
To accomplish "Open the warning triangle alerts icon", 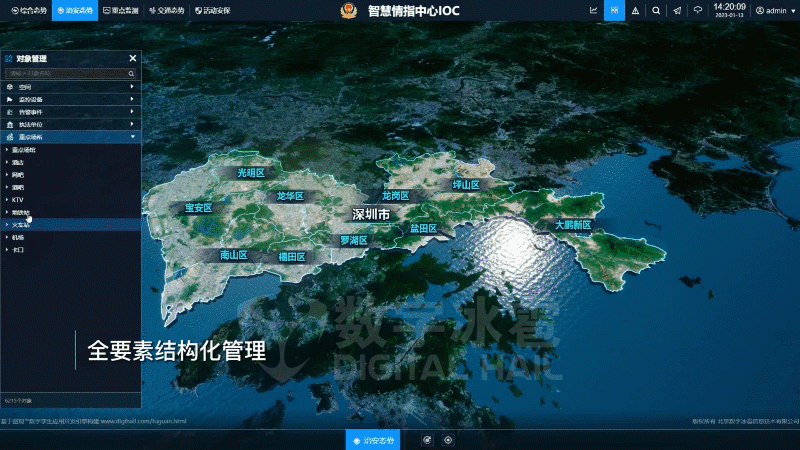I will point(635,10).
